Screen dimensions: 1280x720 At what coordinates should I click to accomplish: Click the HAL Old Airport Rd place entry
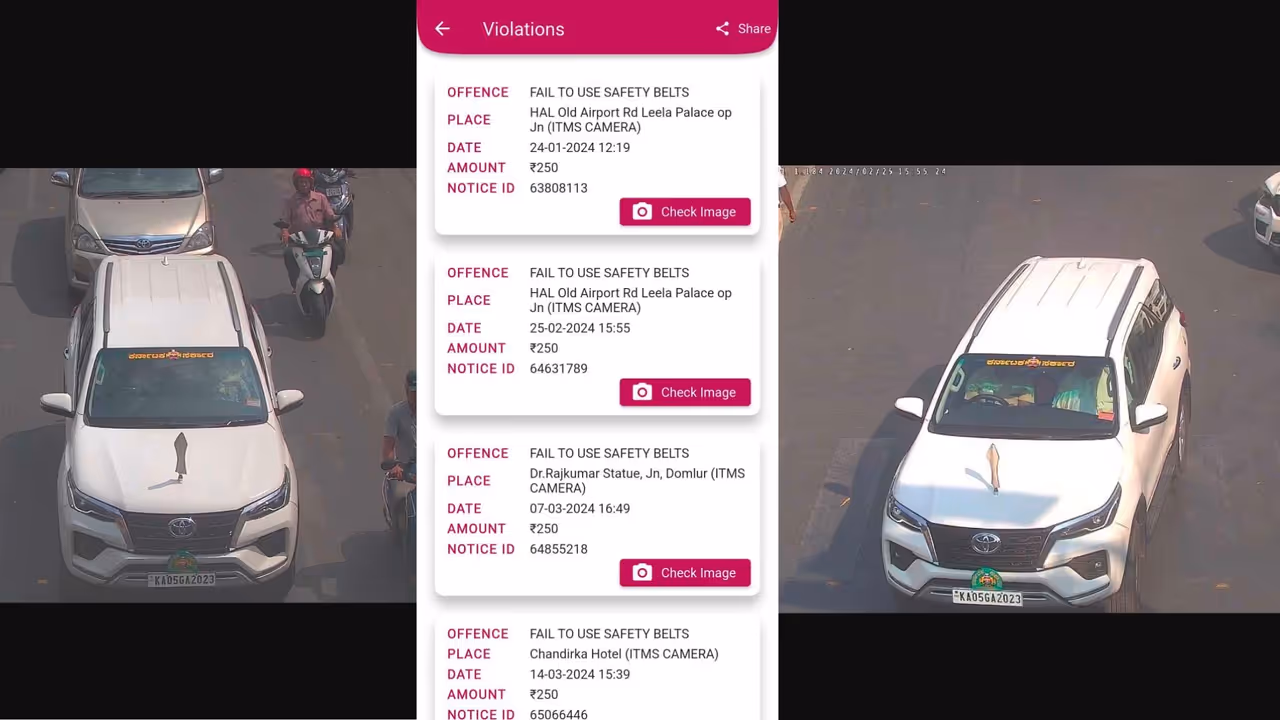click(x=630, y=120)
